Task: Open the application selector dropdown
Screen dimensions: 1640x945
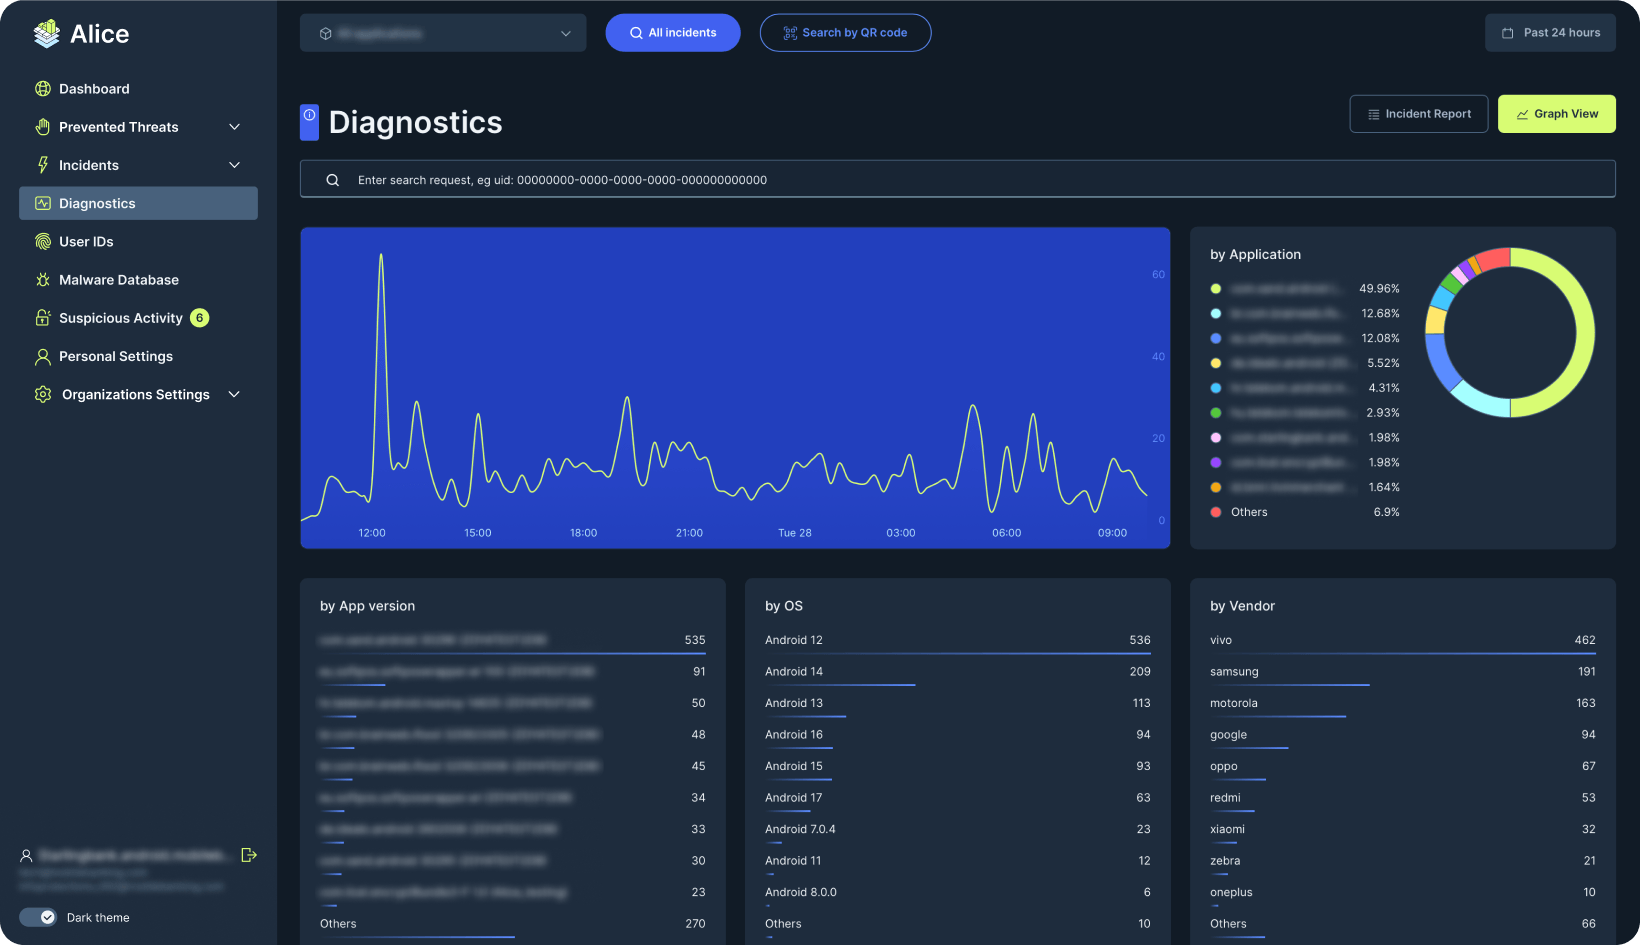Action: click(x=443, y=33)
